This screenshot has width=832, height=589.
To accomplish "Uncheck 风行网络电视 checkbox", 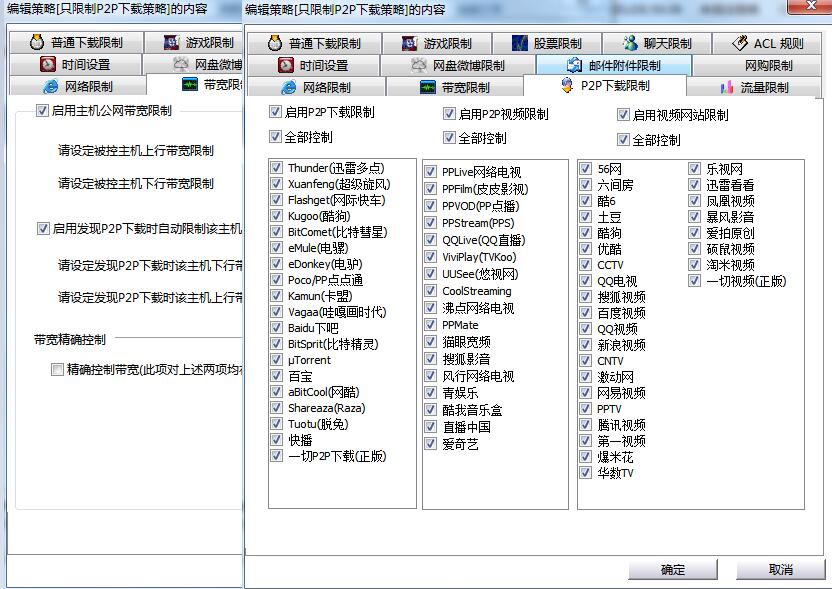I will click(431, 376).
